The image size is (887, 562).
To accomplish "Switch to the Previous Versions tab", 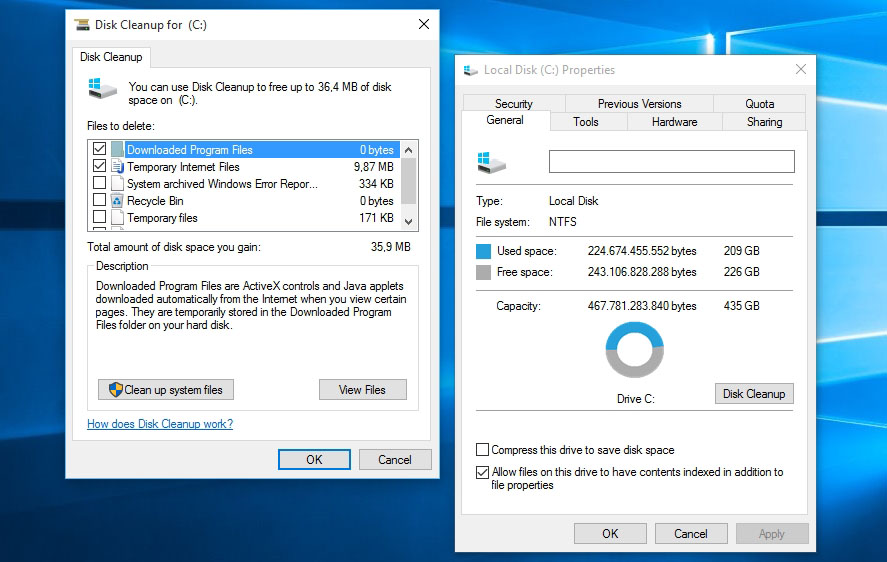I will click(639, 104).
